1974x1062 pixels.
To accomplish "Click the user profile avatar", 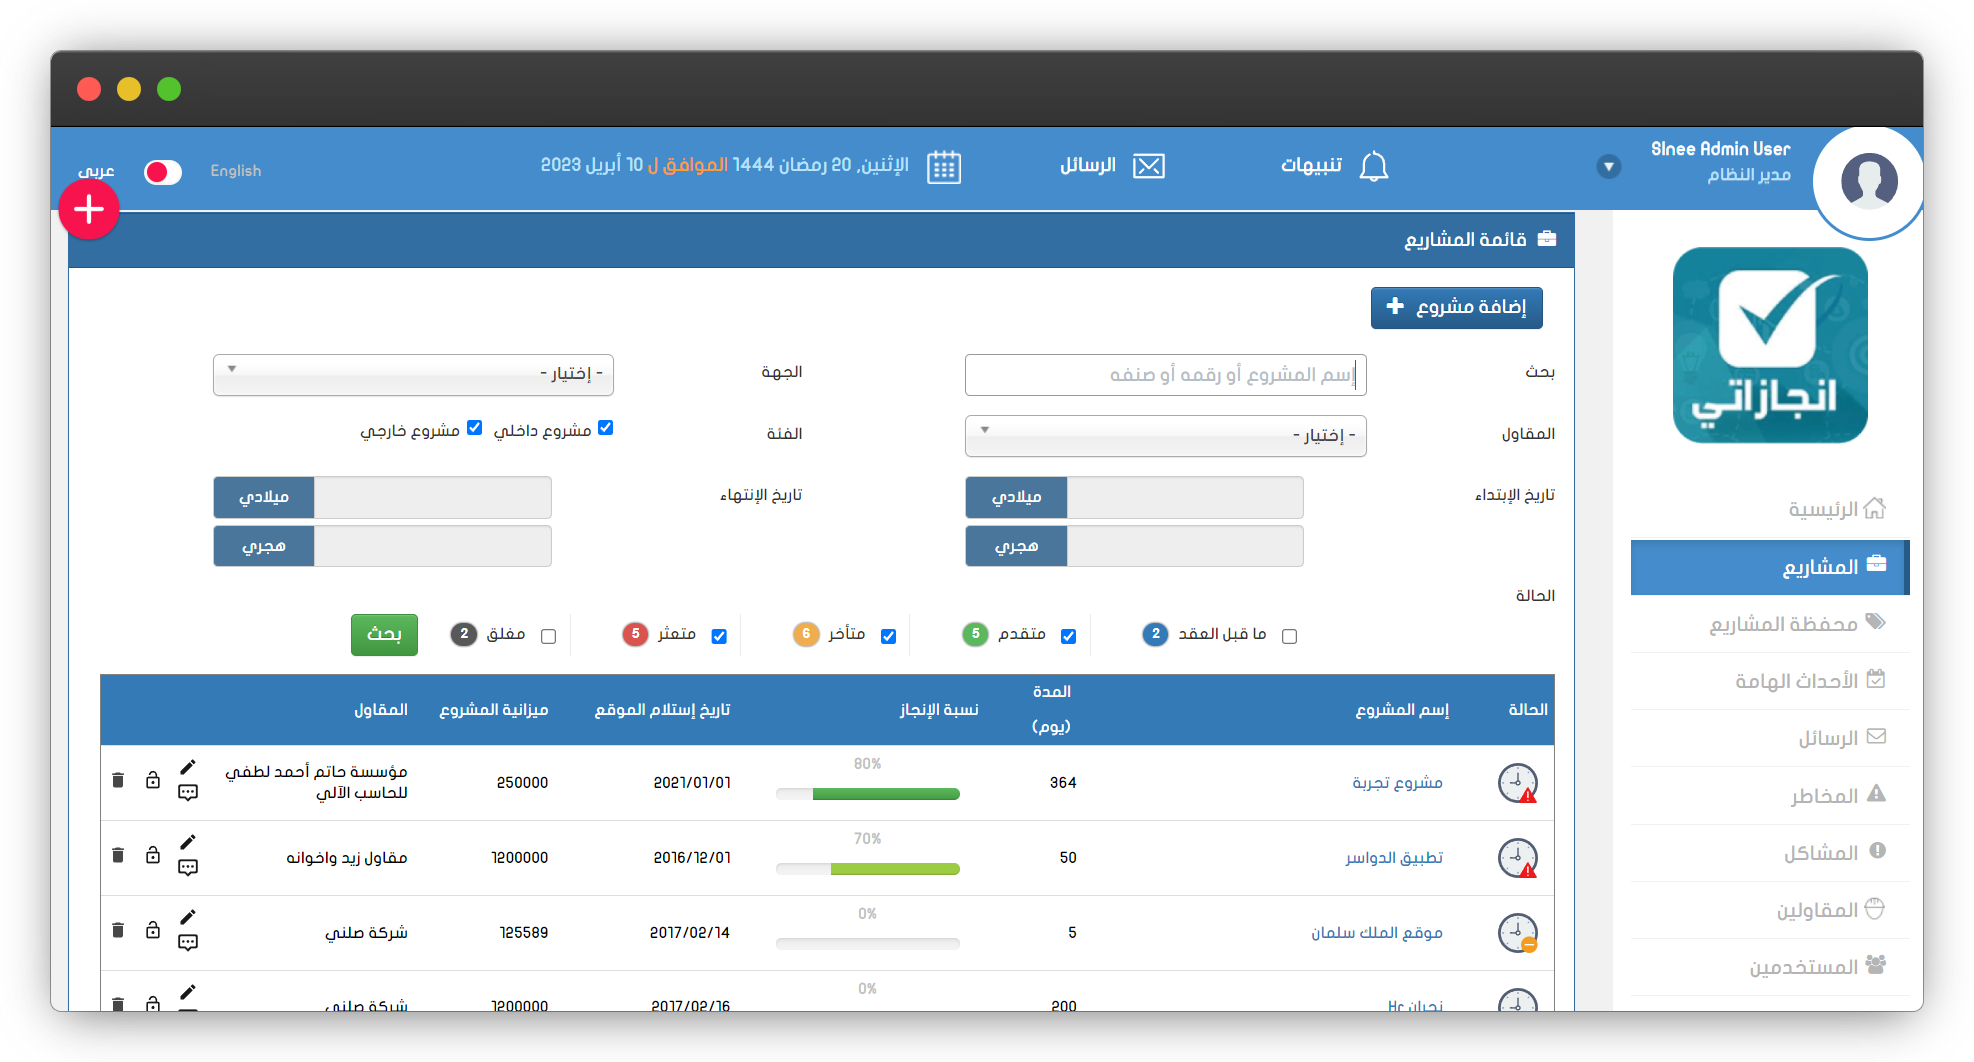I will tap(1868, 182).
